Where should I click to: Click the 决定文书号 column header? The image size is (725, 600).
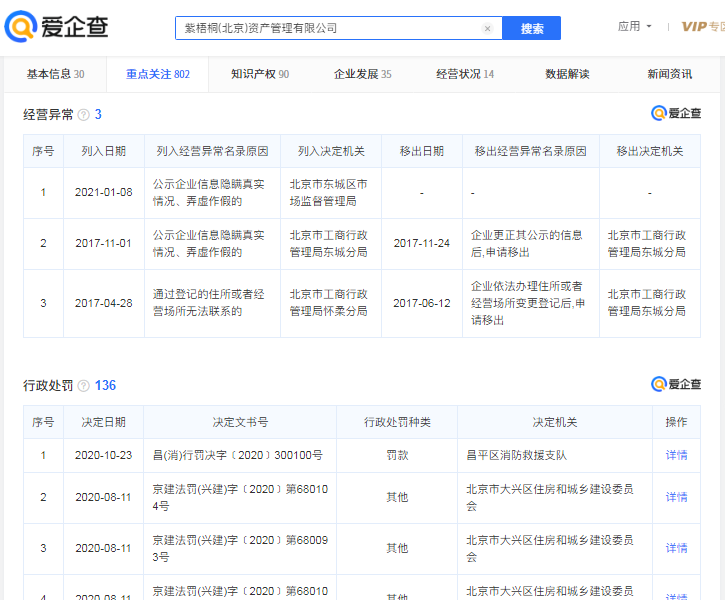click(240, 422)
